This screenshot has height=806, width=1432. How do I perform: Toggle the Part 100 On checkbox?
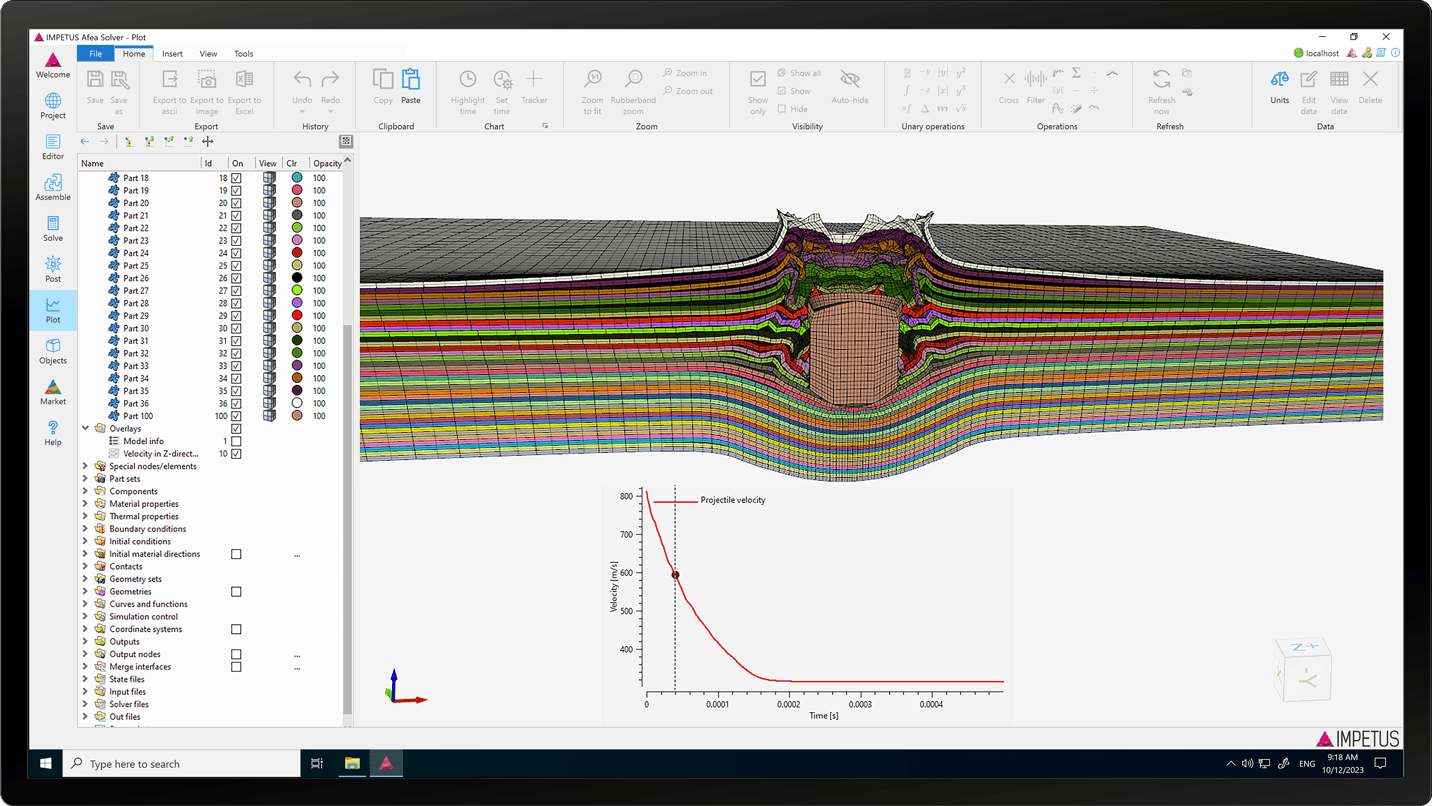pos(236,416)
